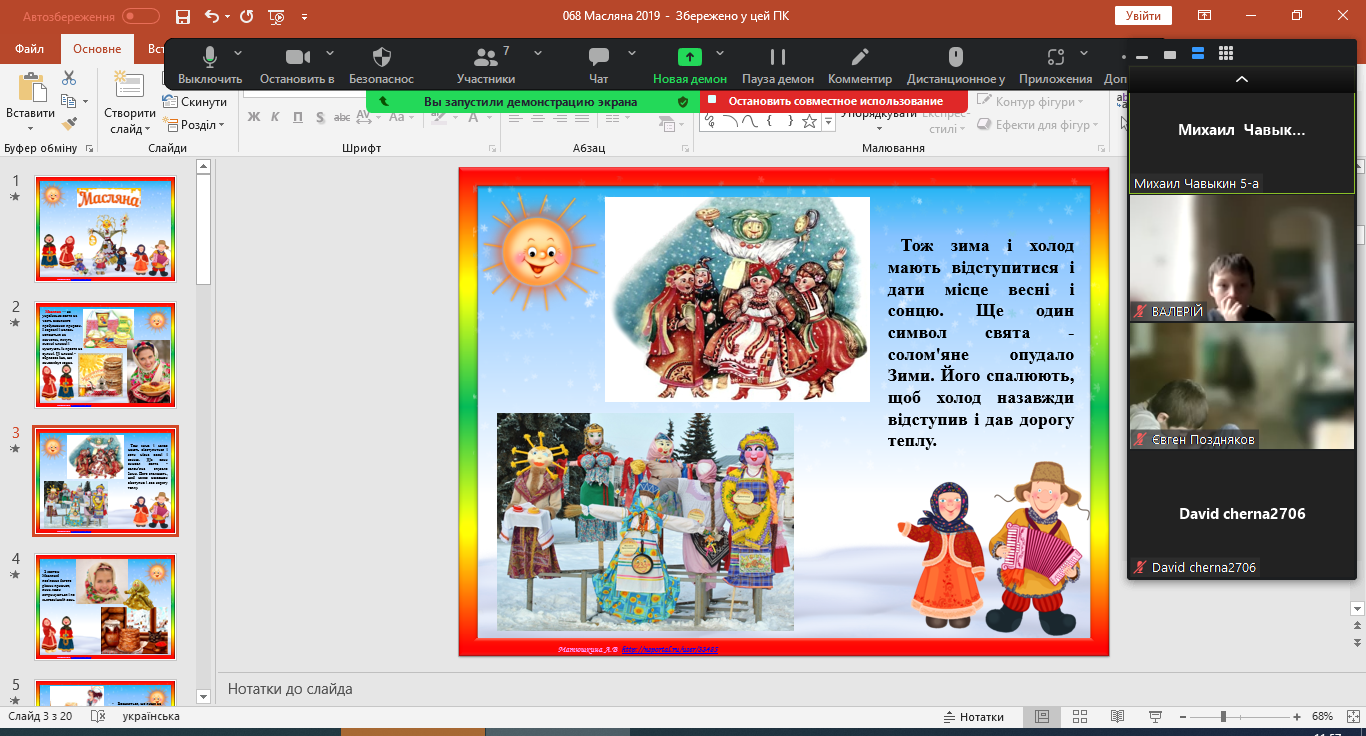The image size is (1366, 736).
Task: Open Створити слайд dropdown
Action: [x=129, y=122]
